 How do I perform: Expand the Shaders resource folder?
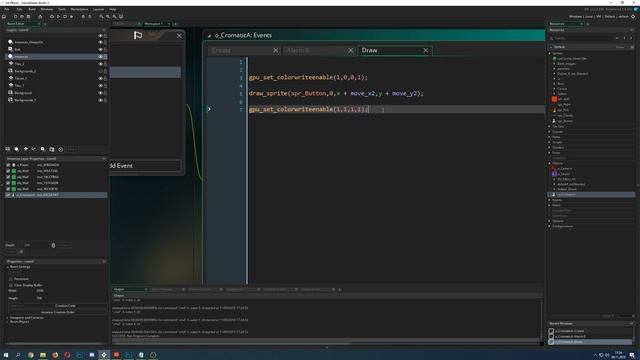(x=550, y=148)
